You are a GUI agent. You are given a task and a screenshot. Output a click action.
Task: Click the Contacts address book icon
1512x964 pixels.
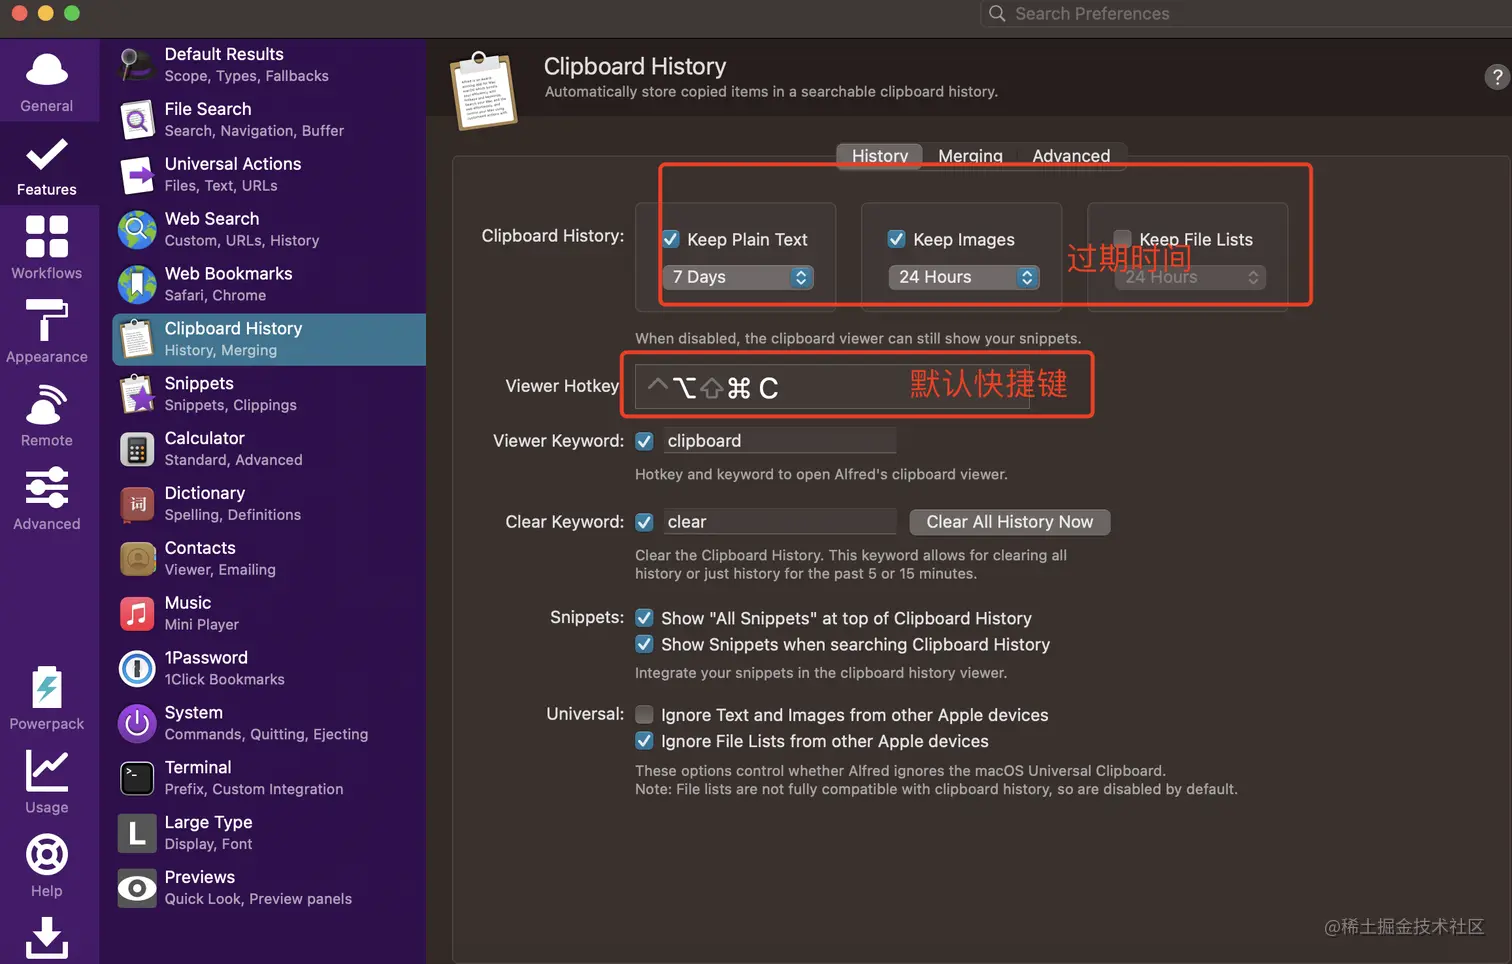(137, 559)
